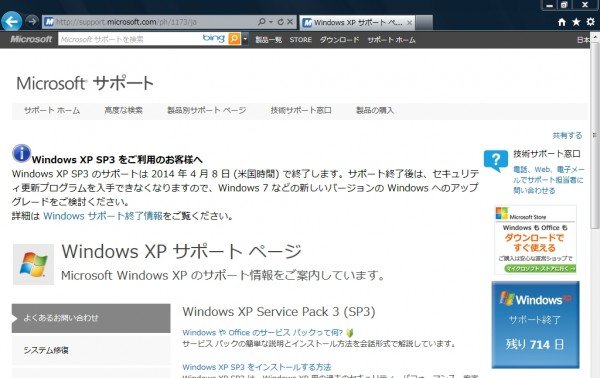Click the Microsoft logo in top bar
This screenshot has height=378, width=600.
[31, 39]
